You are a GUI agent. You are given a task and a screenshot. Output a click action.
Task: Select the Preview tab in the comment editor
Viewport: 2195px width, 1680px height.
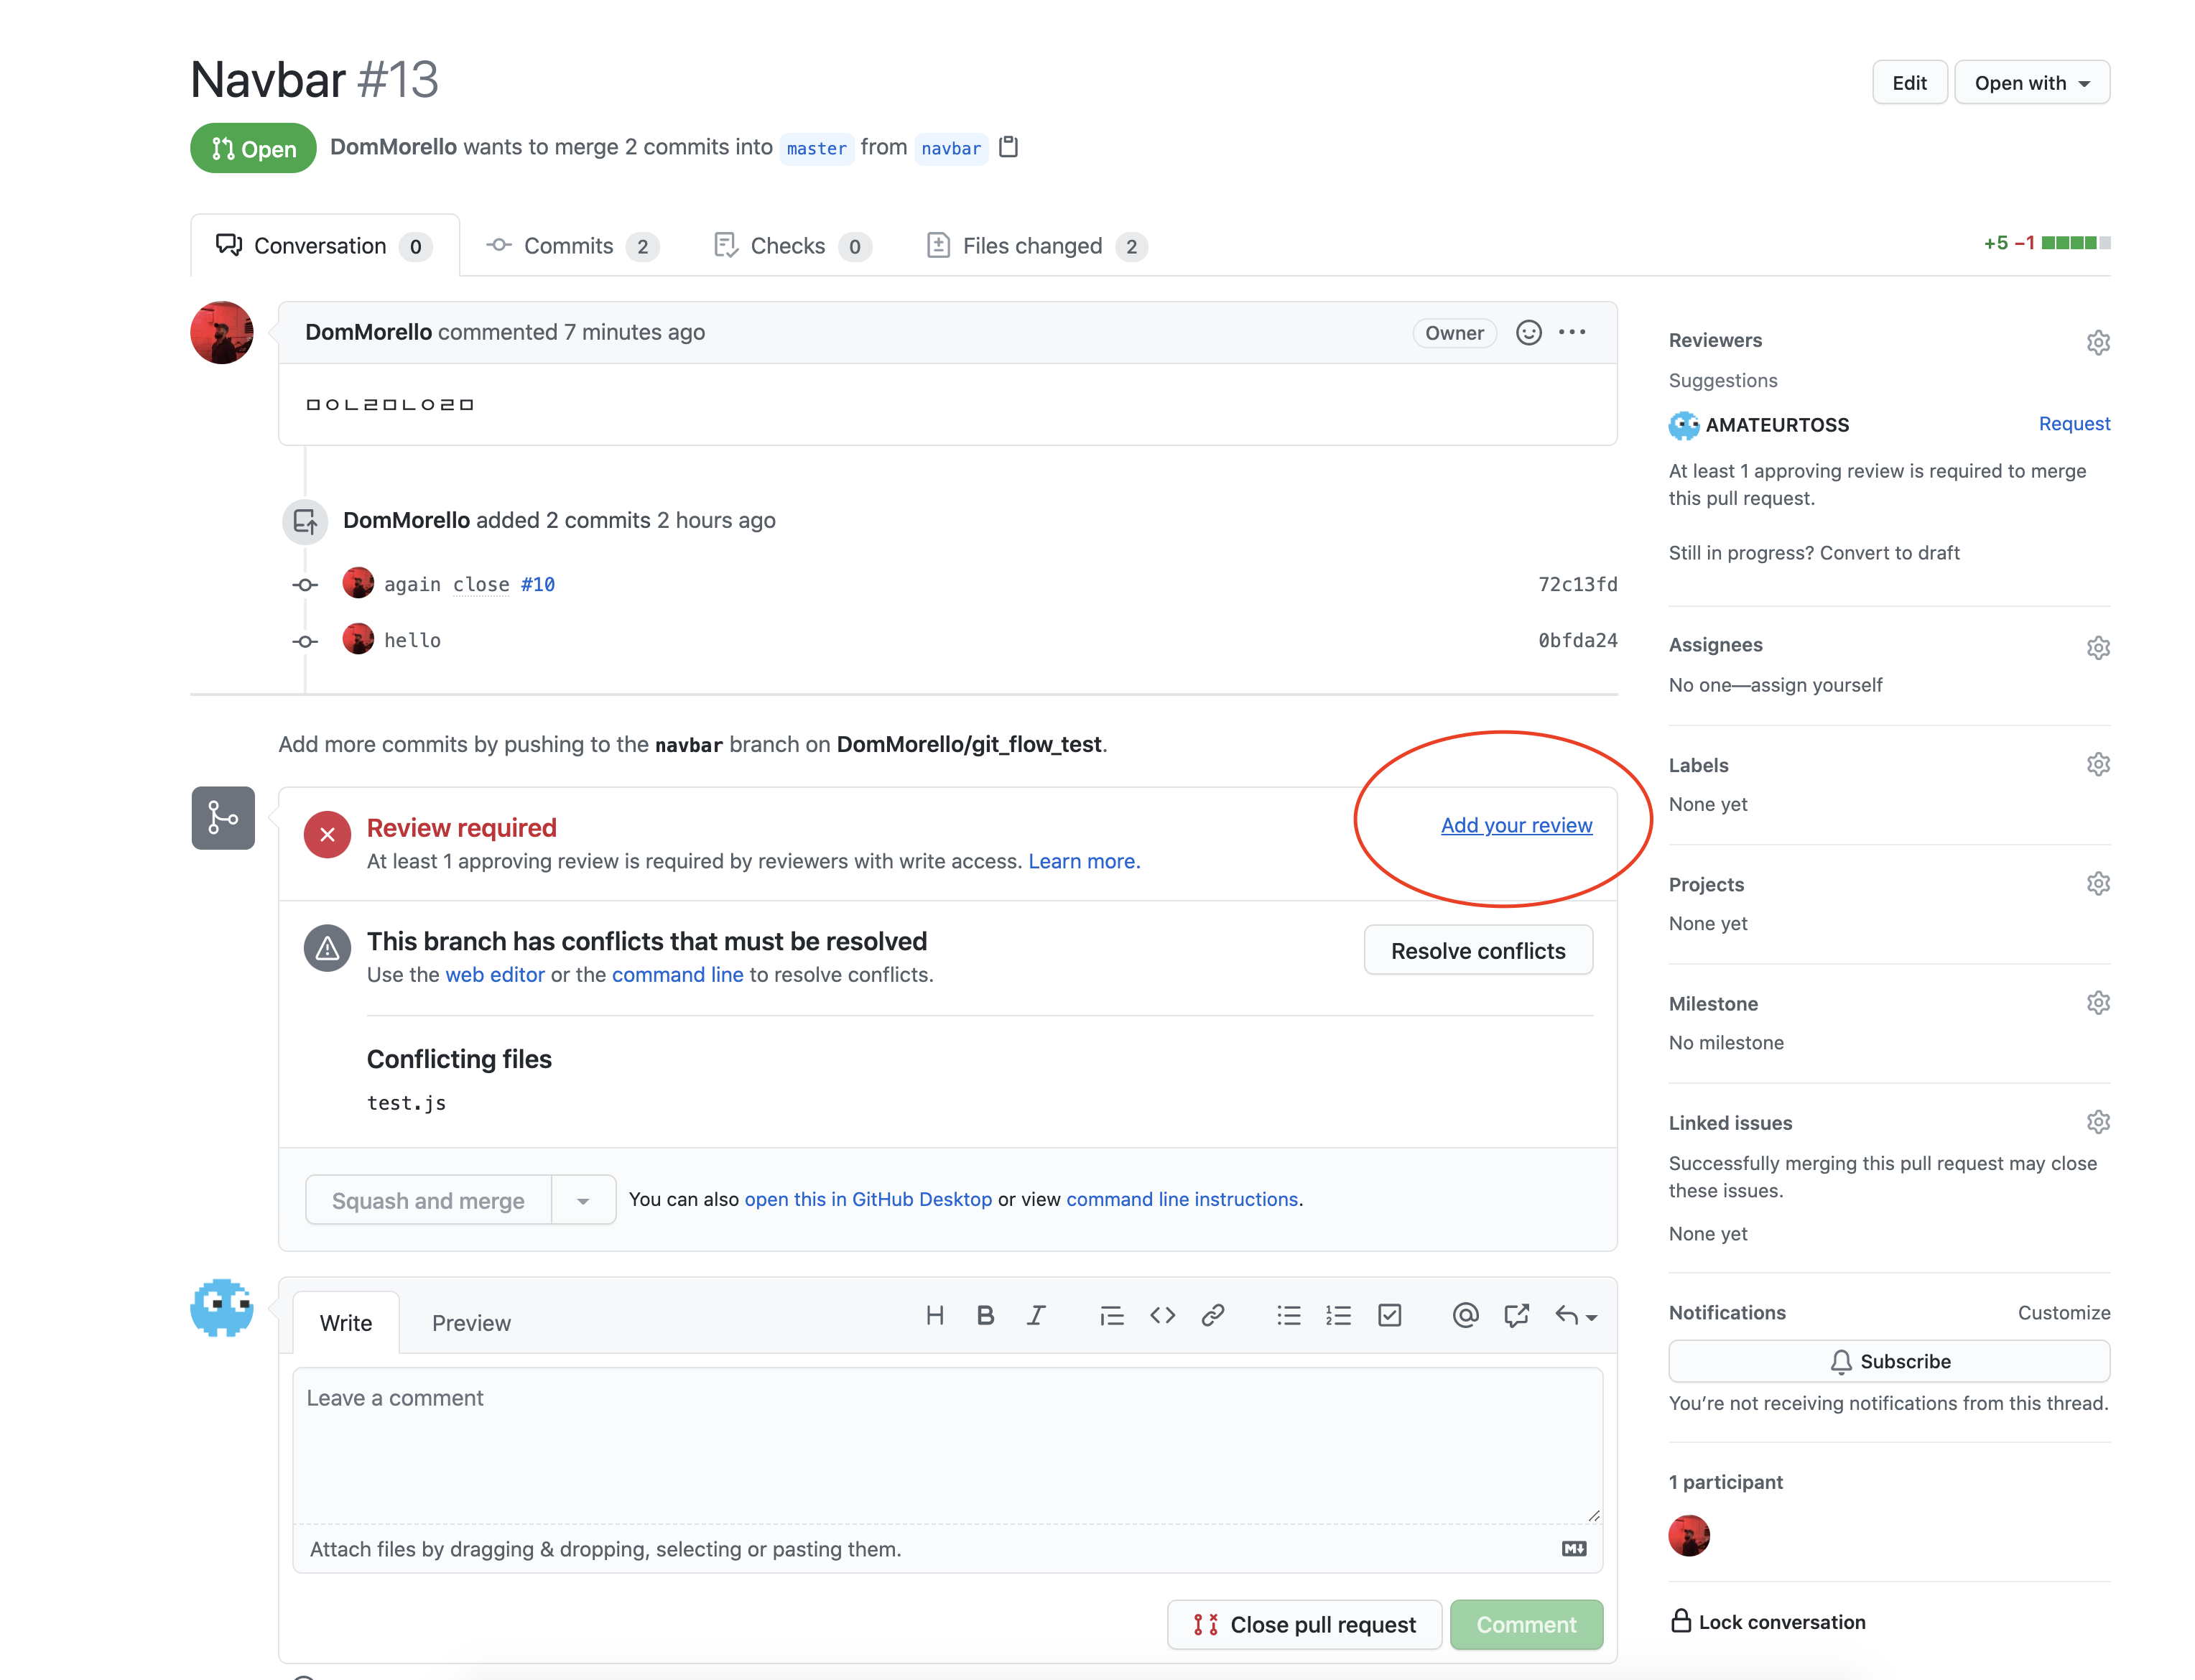pos(471,1324)
